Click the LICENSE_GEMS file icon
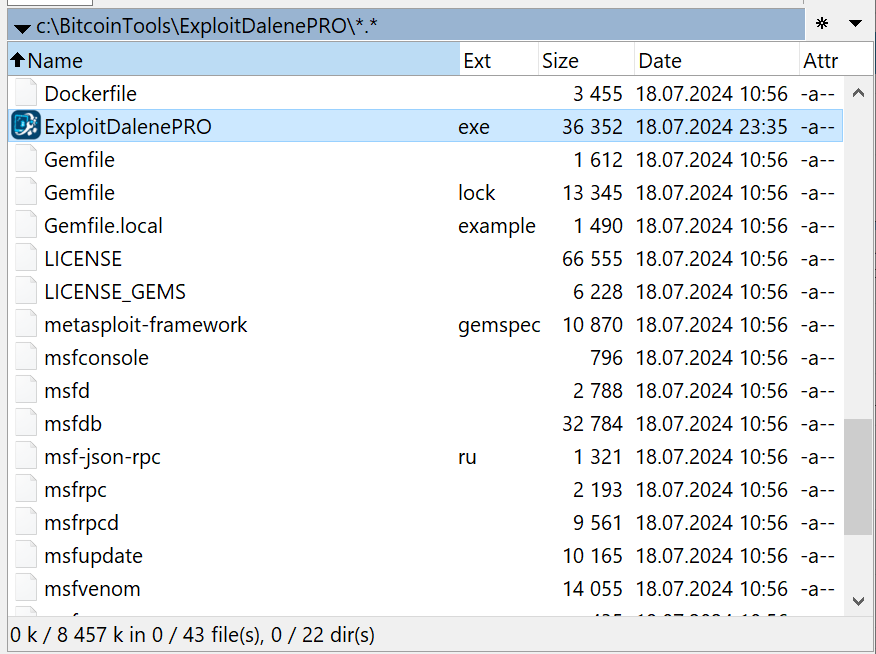Viewport: 876px width, 654px height. pyautogui.click(x=26, y=291)
